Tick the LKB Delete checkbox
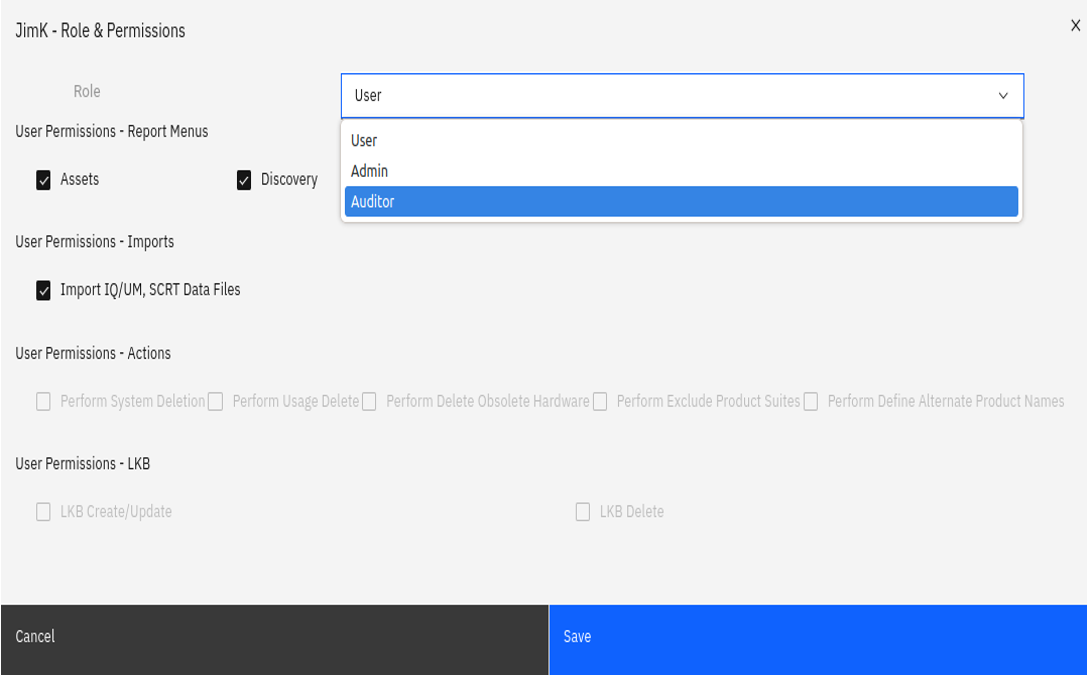The image size is (1087, 675). pos(583,512)
